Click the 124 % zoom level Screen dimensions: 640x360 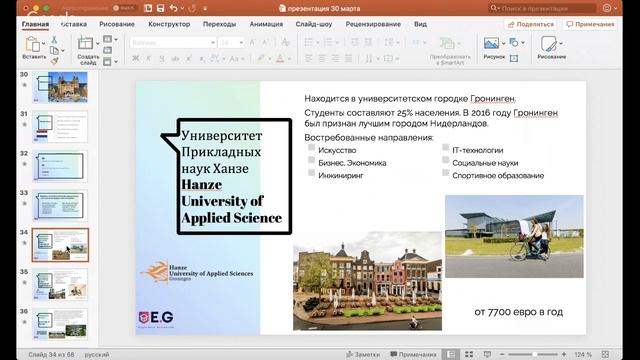583,354
